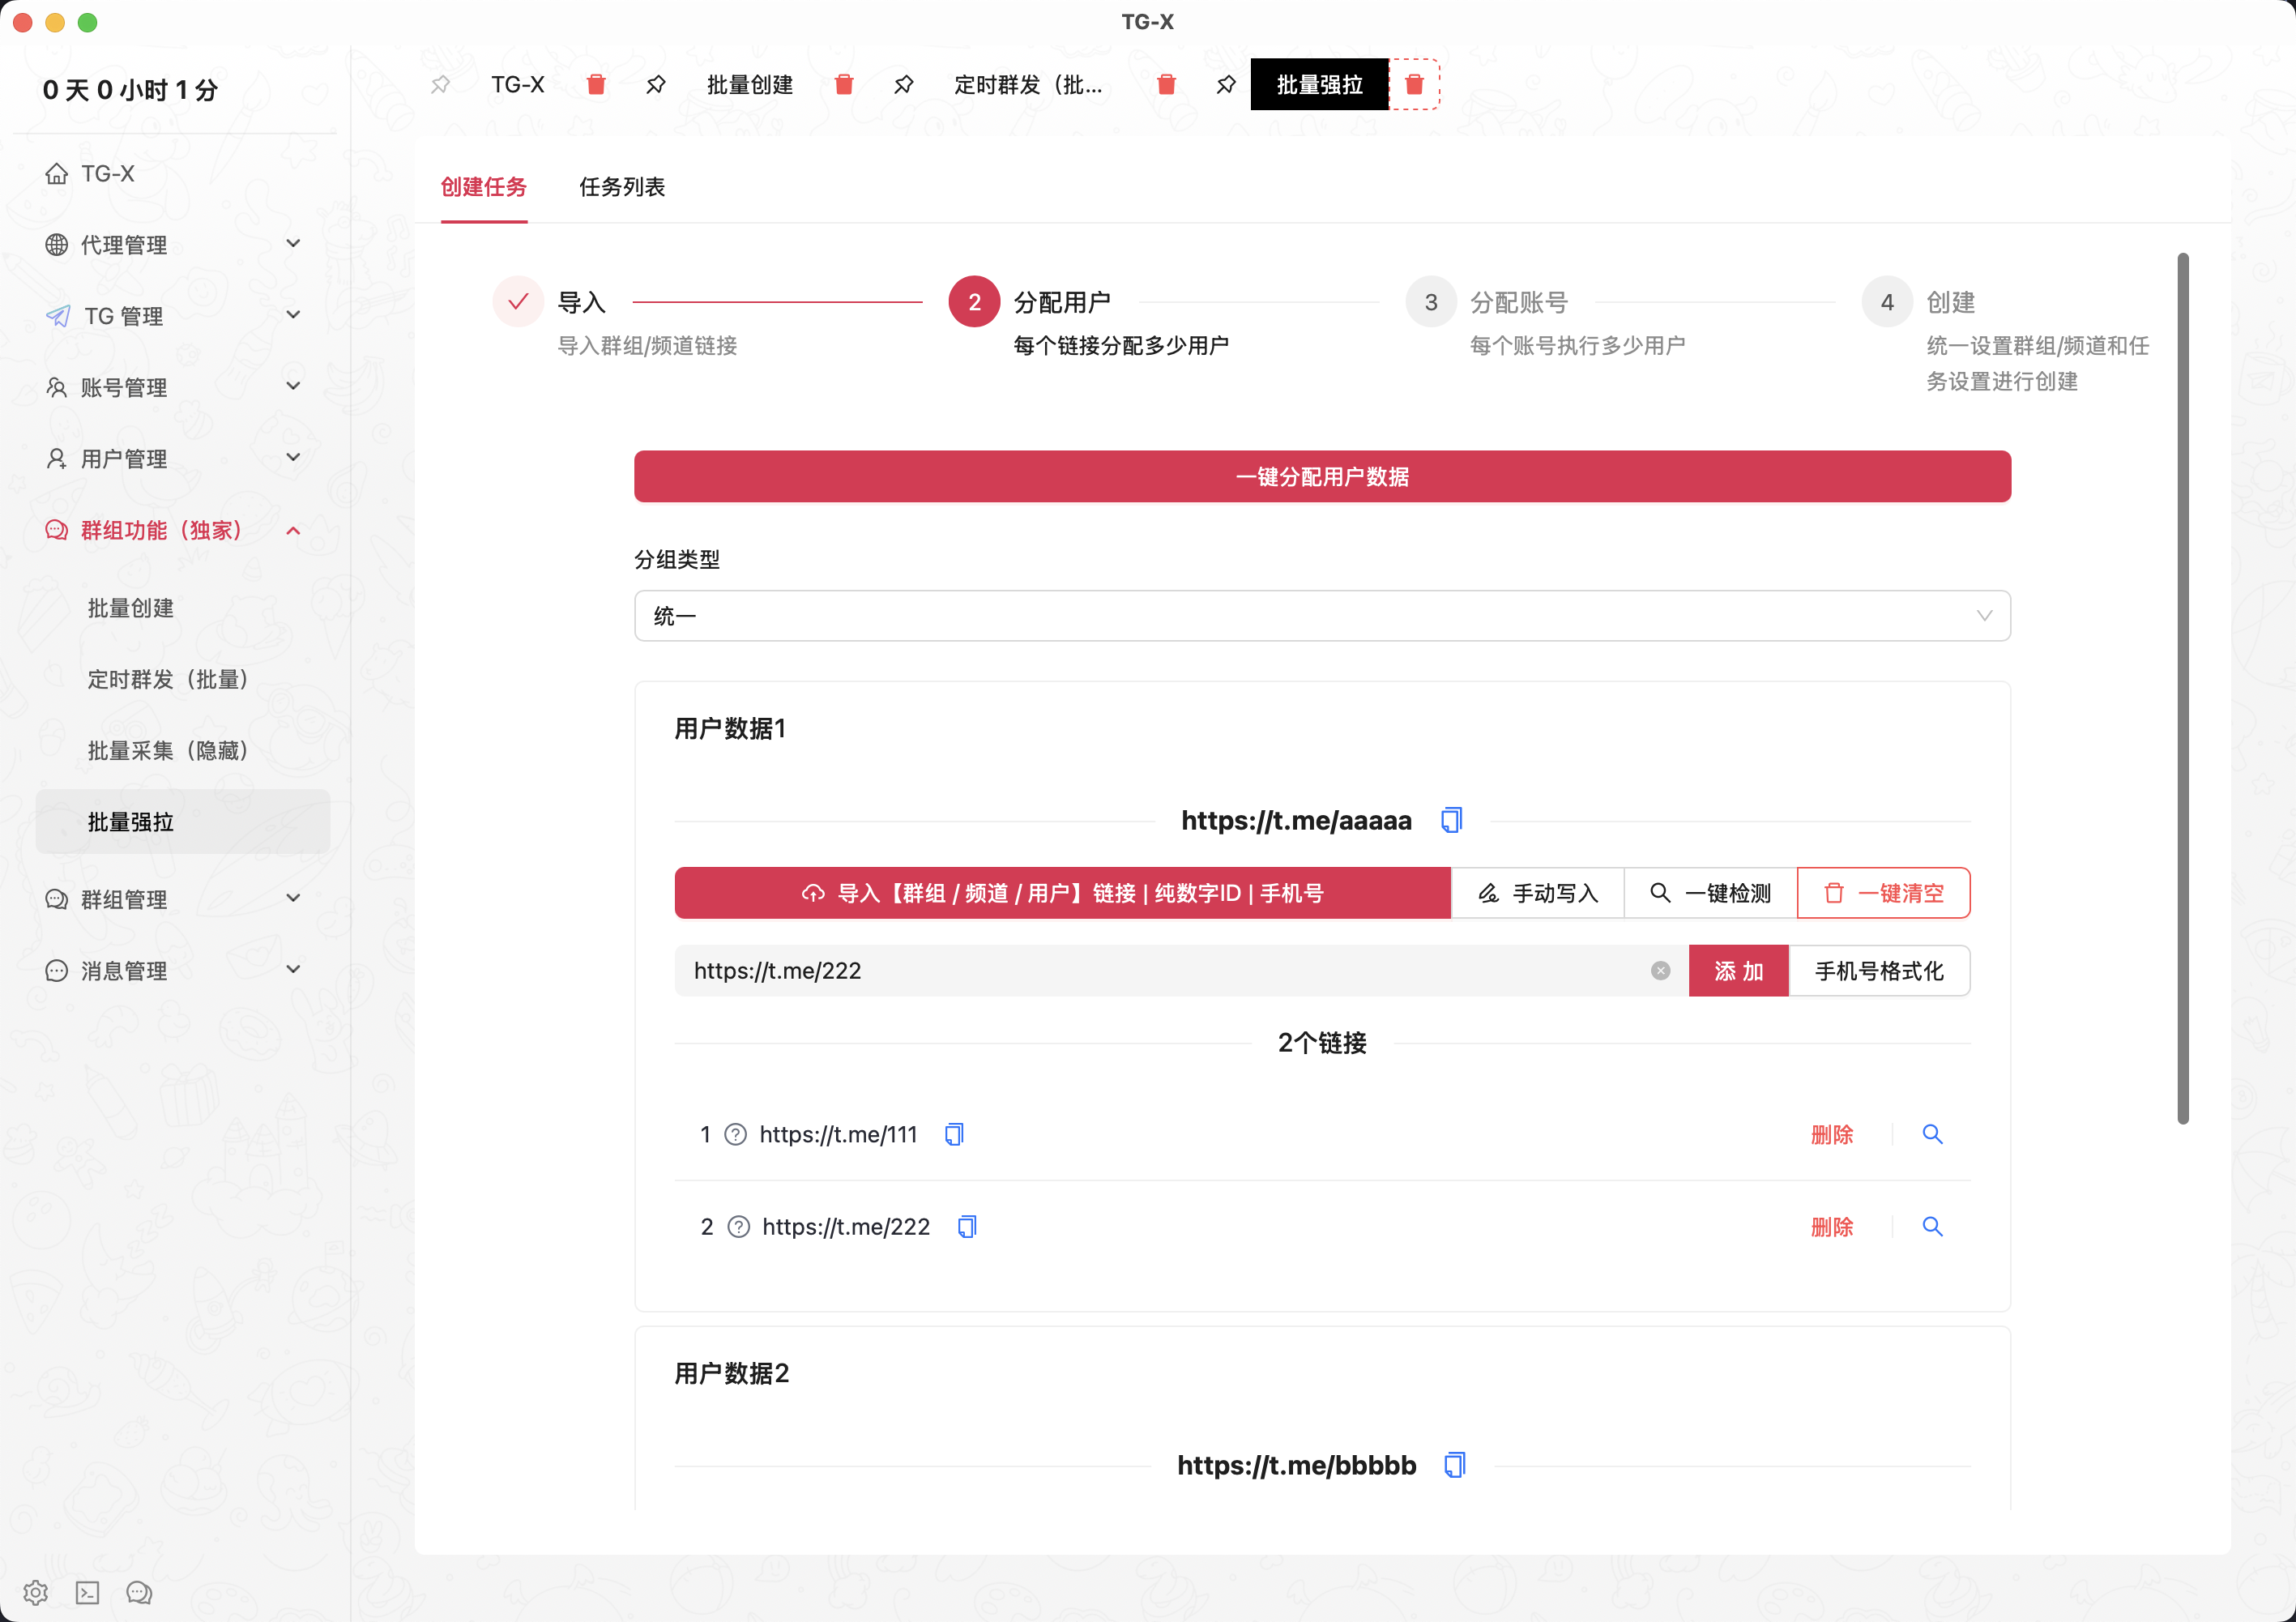Click the 用户数据1 heading

tap(730, 728)
